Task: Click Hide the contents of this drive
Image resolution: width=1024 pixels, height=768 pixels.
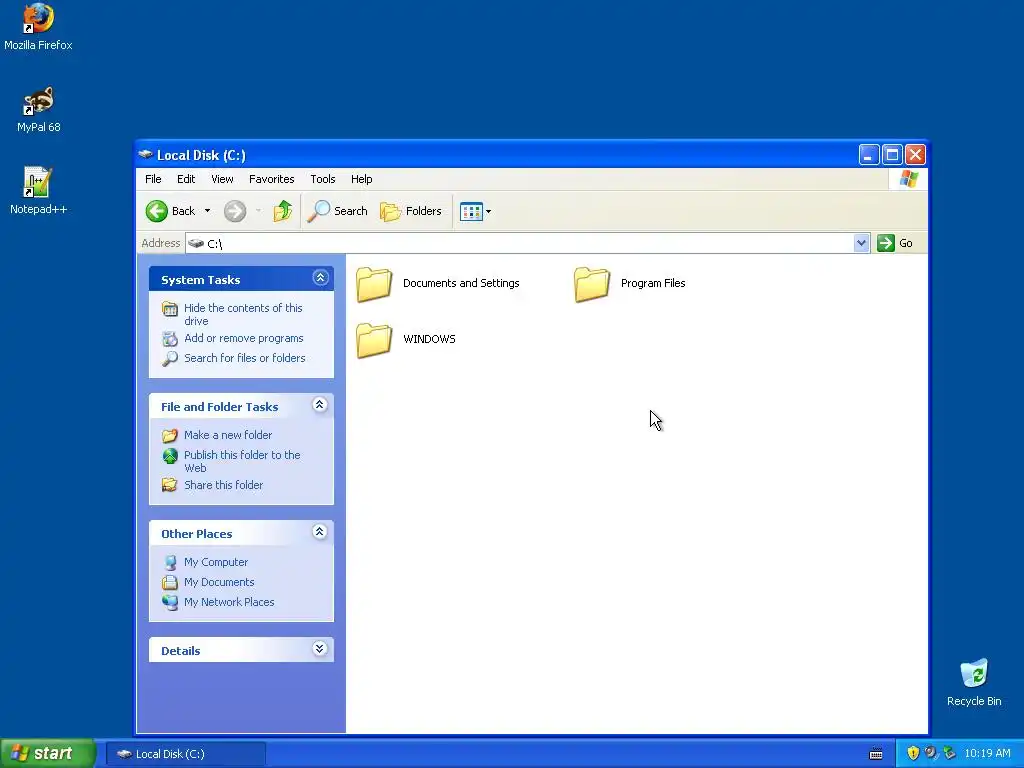Action: coord(243,314)
